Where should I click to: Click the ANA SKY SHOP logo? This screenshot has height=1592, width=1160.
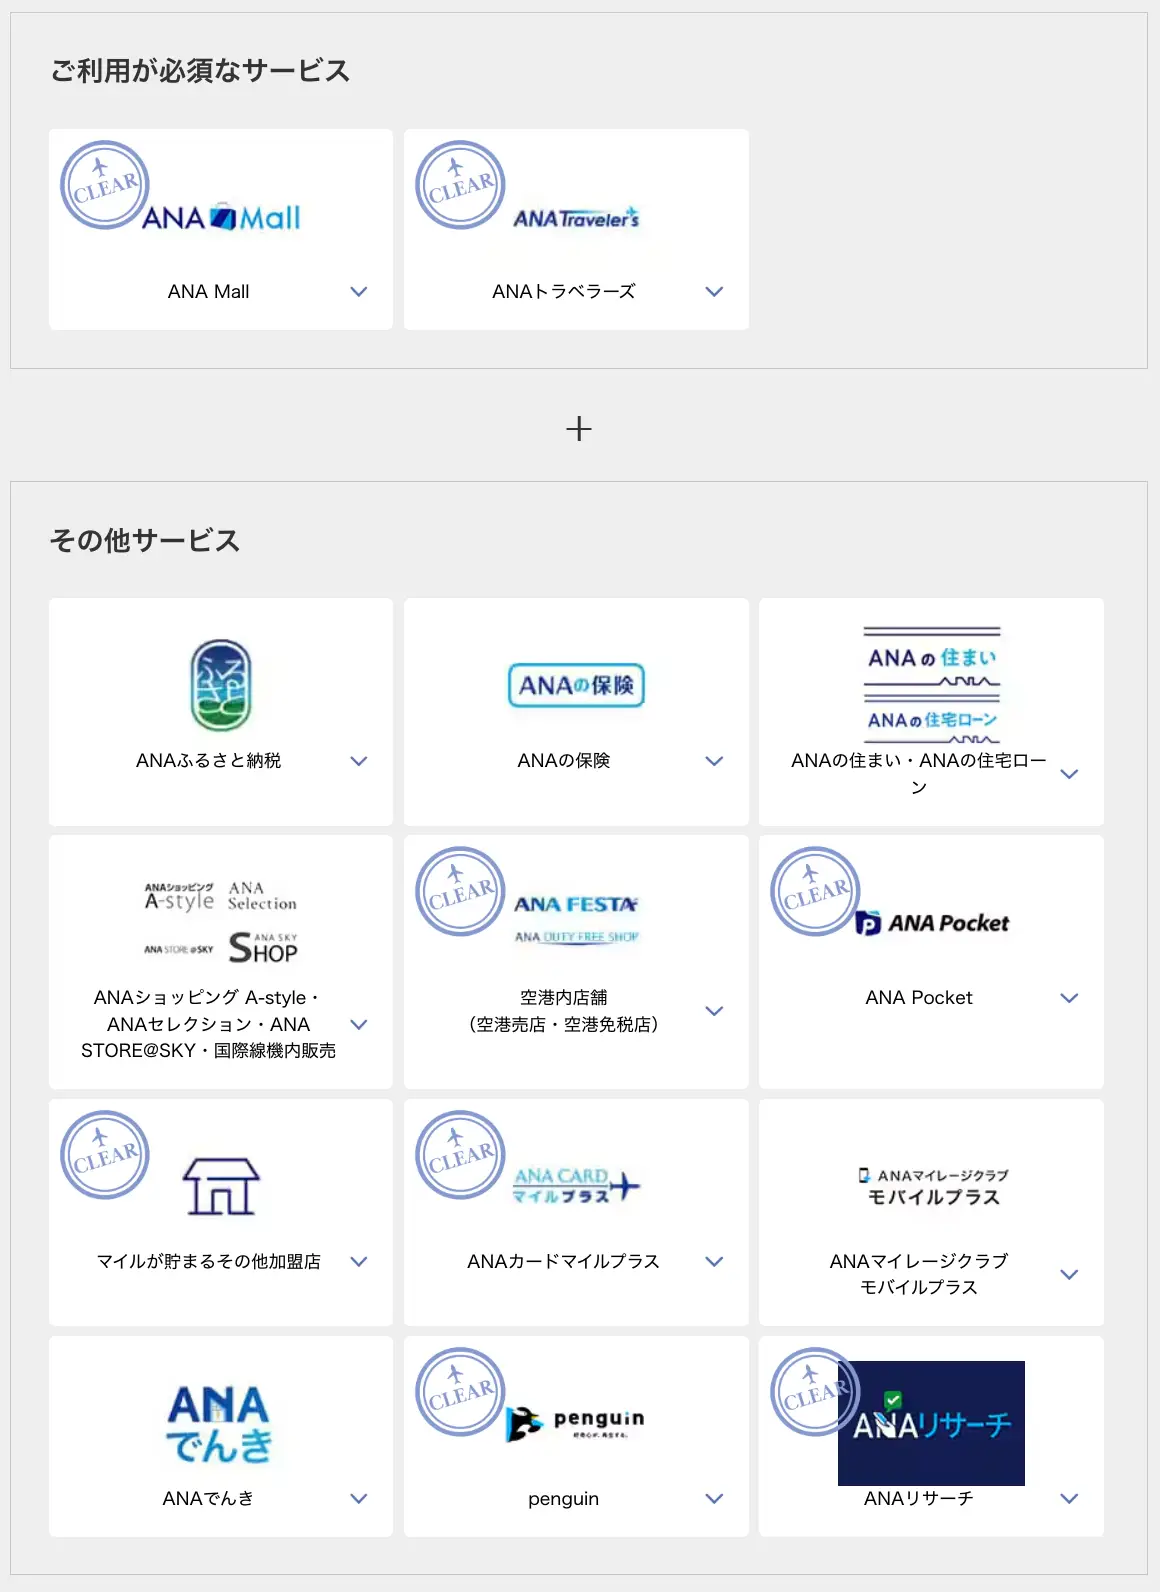[263, 947]
